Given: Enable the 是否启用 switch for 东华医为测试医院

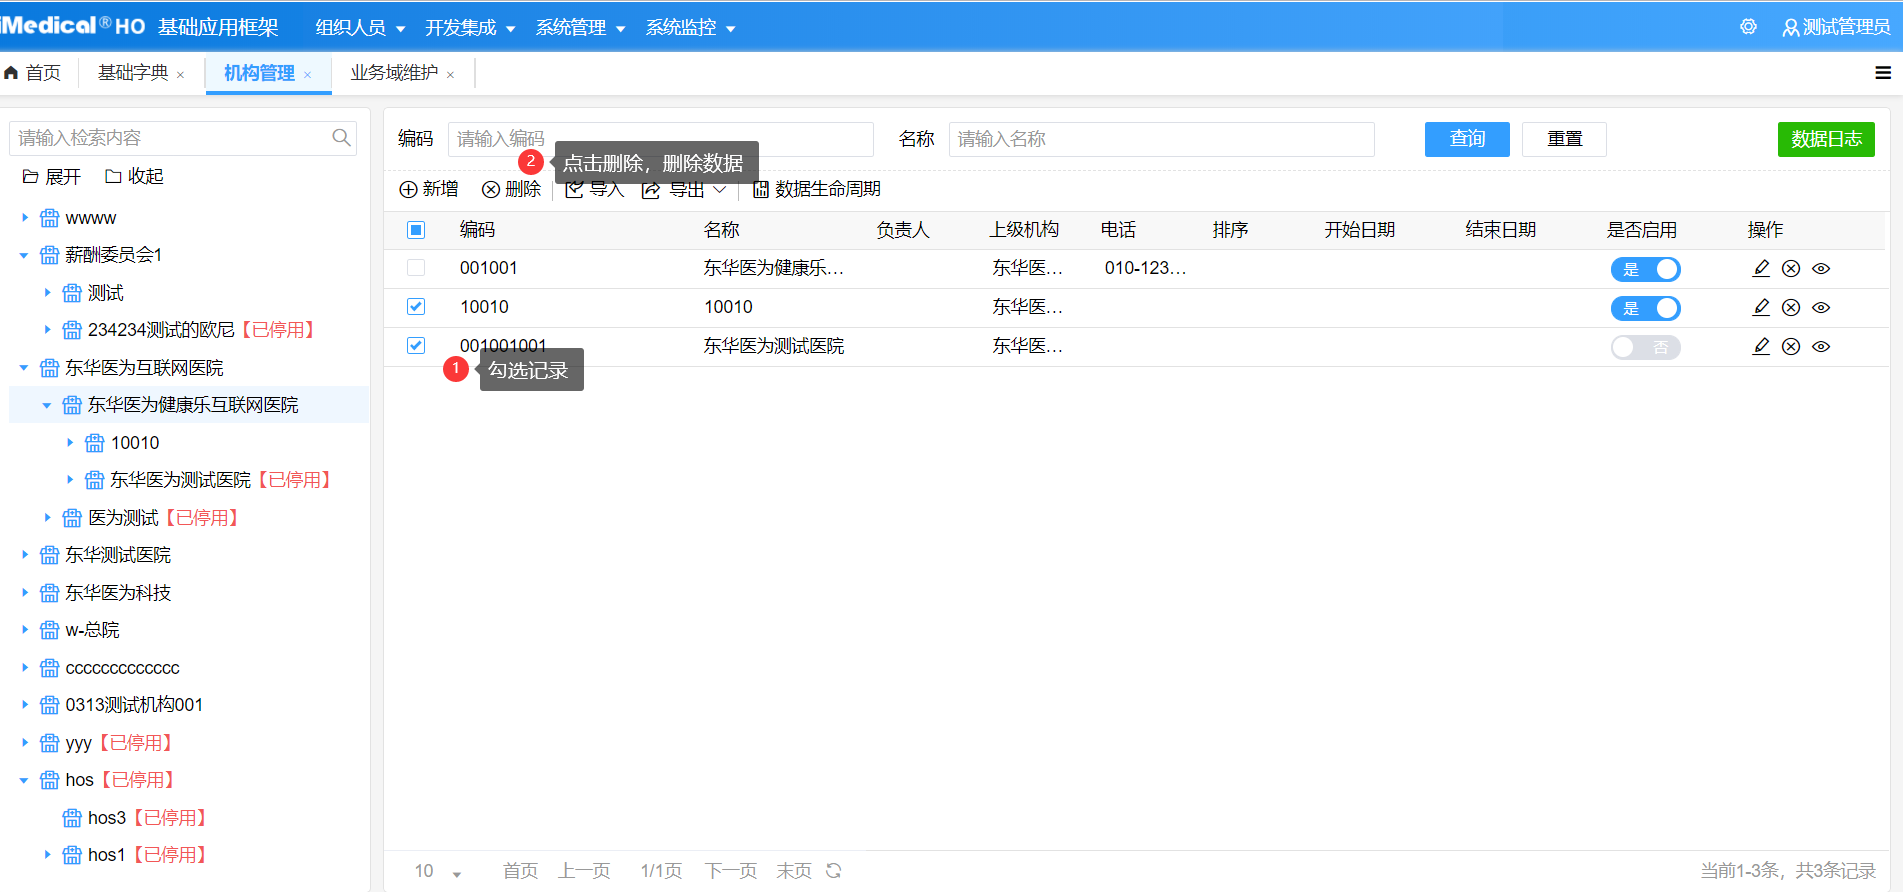Looking at the screenshot, I should coord(1645,347).
